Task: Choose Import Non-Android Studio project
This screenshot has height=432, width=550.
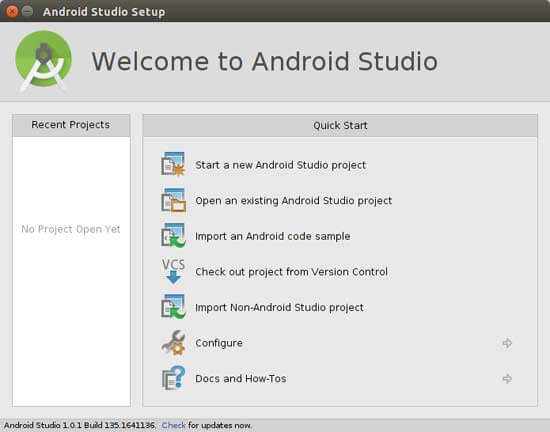Action: 279,308
